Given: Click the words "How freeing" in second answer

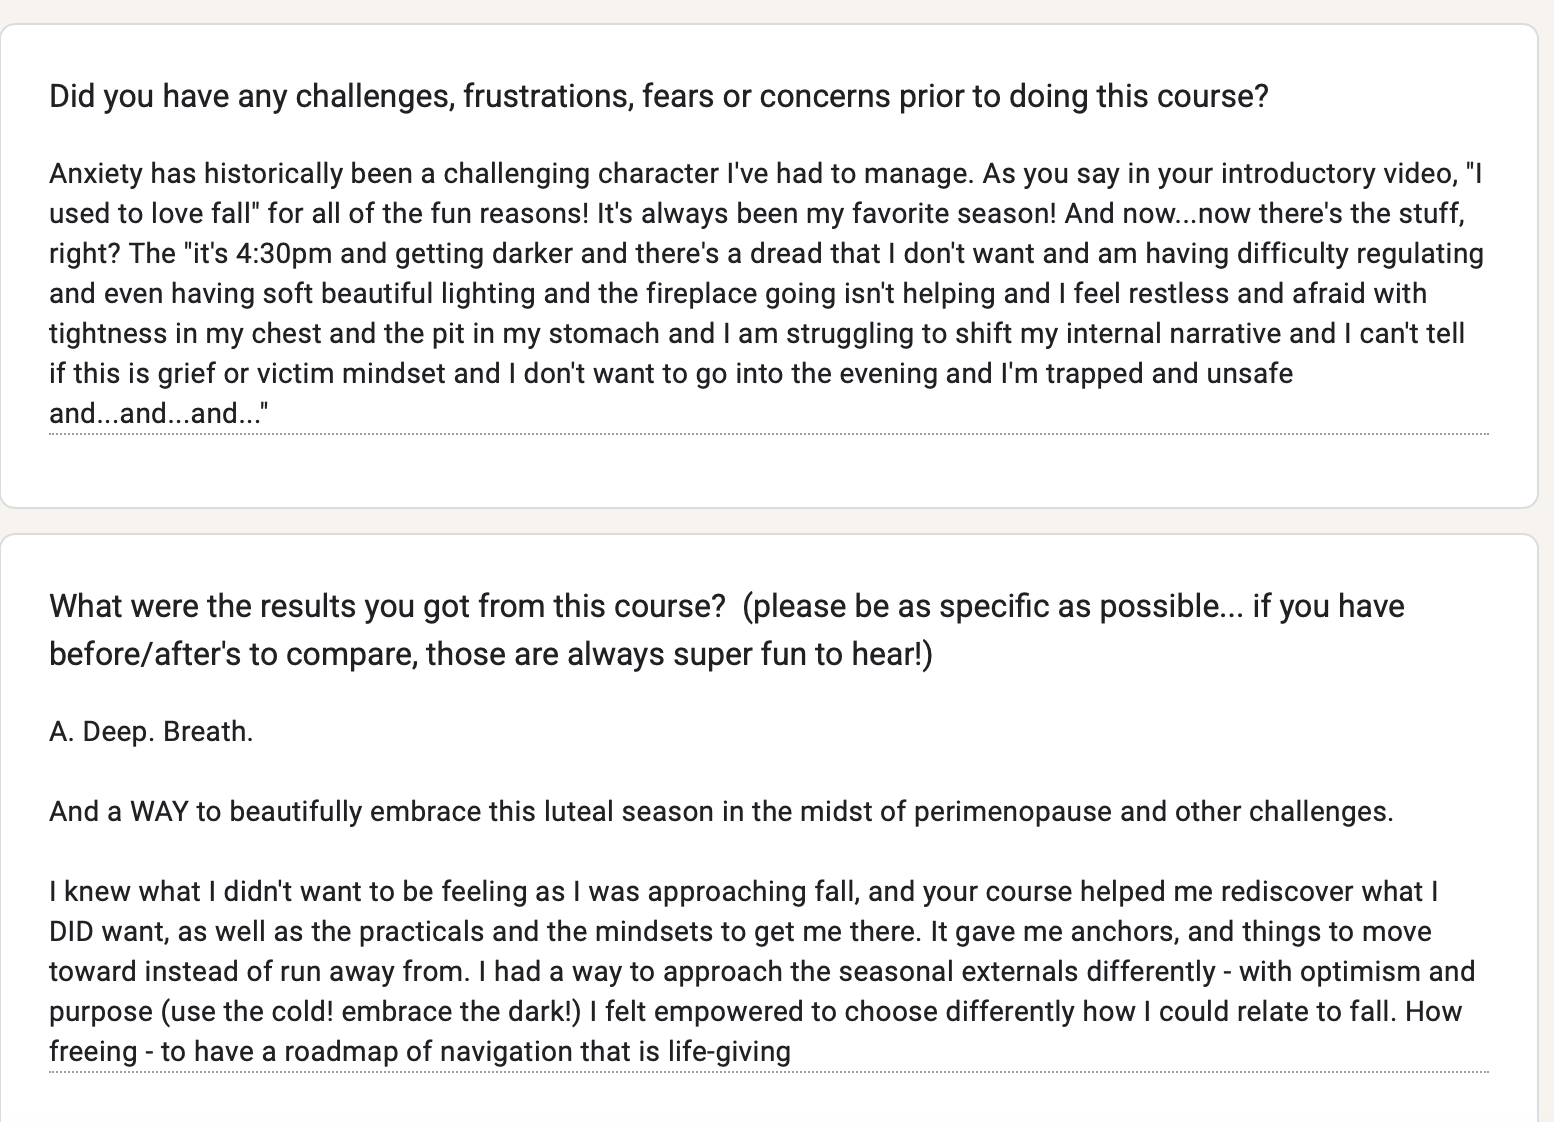Looking at the screenshot, I should point(1434,1012).
